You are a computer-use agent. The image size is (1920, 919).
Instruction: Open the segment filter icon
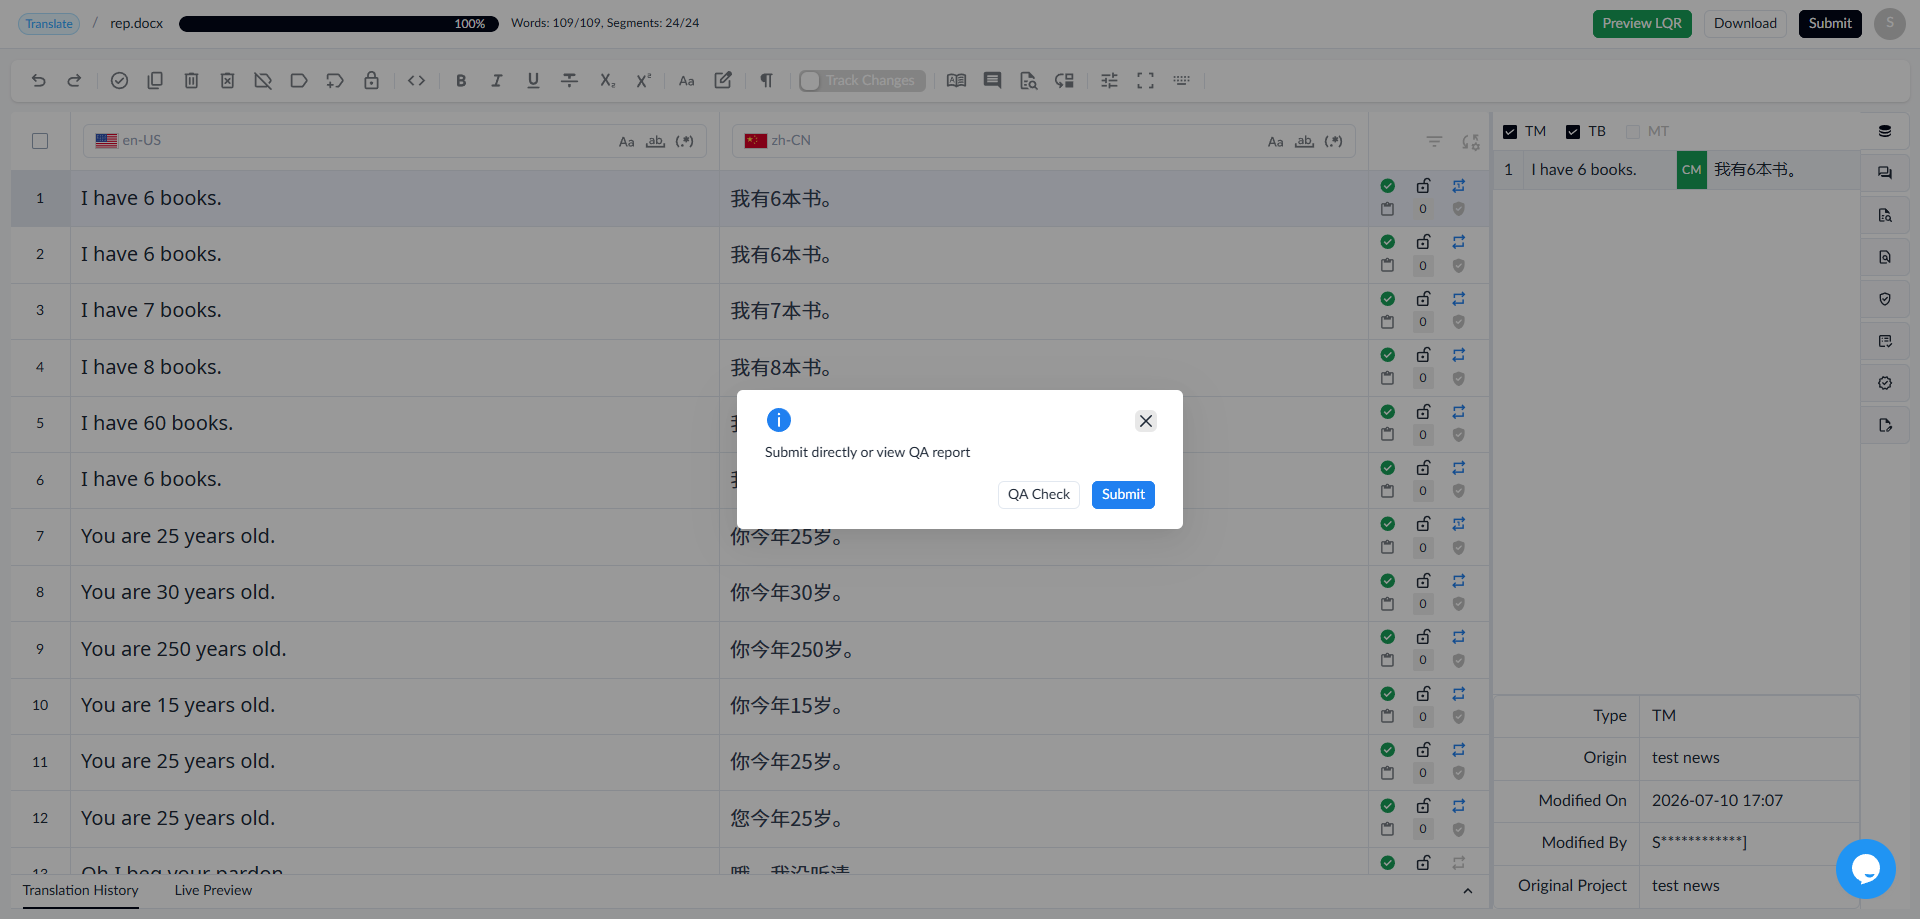tap(1434, 141)
